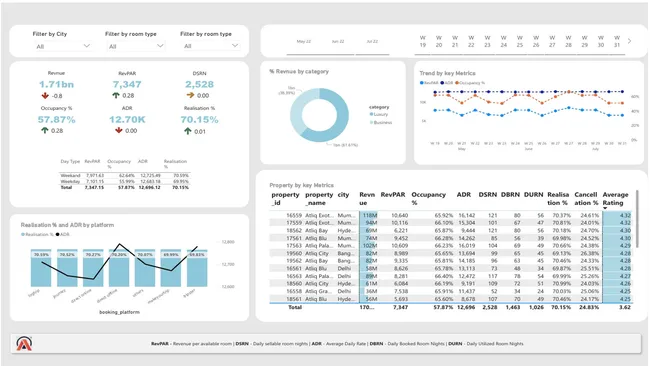
Task: Sort table by Cancellation % column header
Action: click(586, 199)
